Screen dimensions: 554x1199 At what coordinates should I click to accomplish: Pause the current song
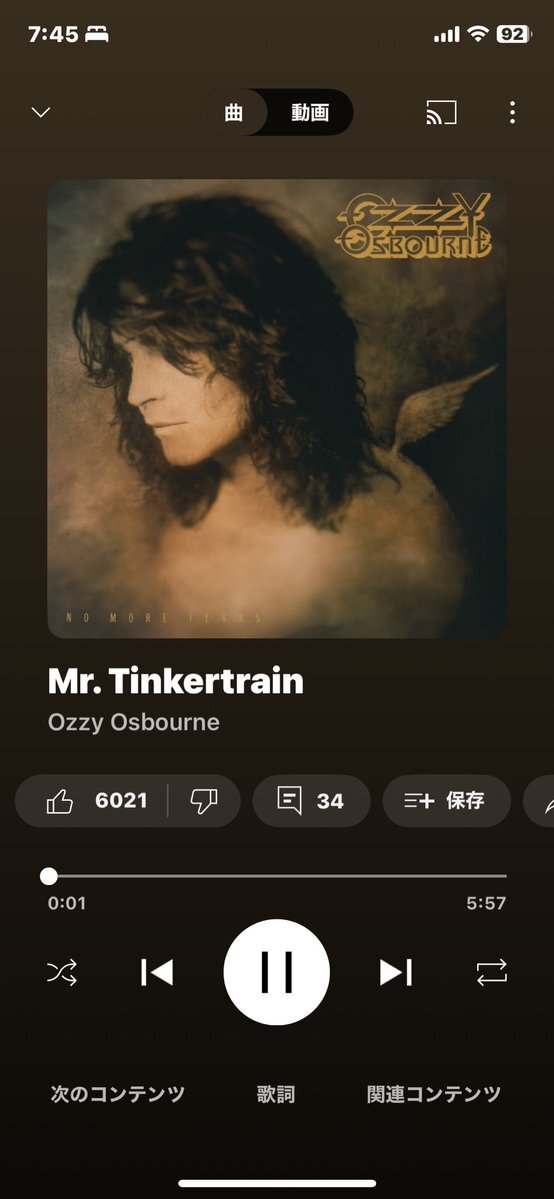[x=277, y=973]
